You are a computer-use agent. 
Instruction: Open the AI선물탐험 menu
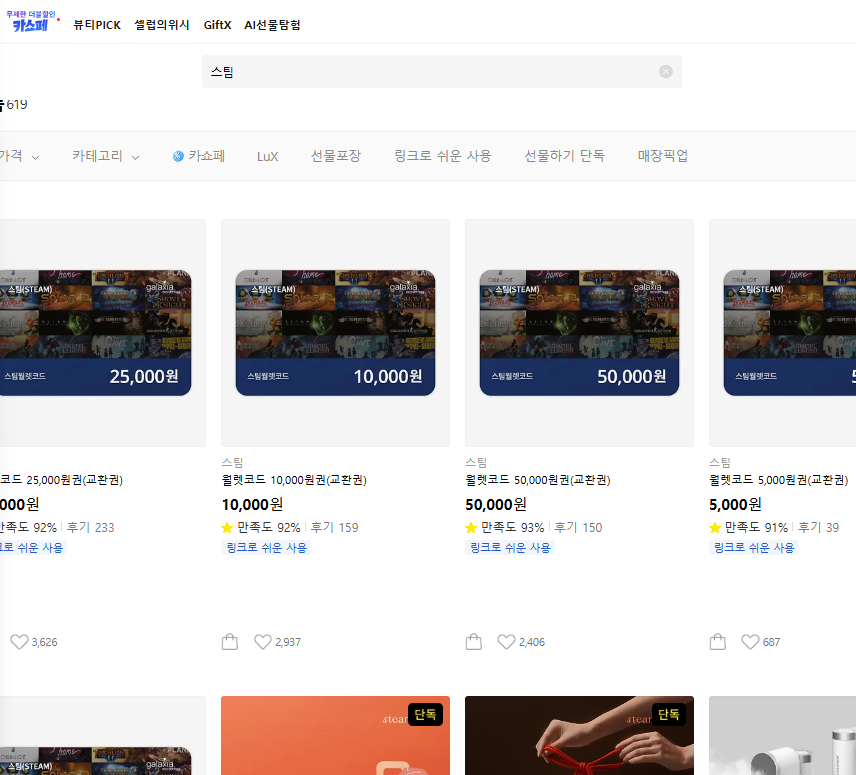coord(272,25)
